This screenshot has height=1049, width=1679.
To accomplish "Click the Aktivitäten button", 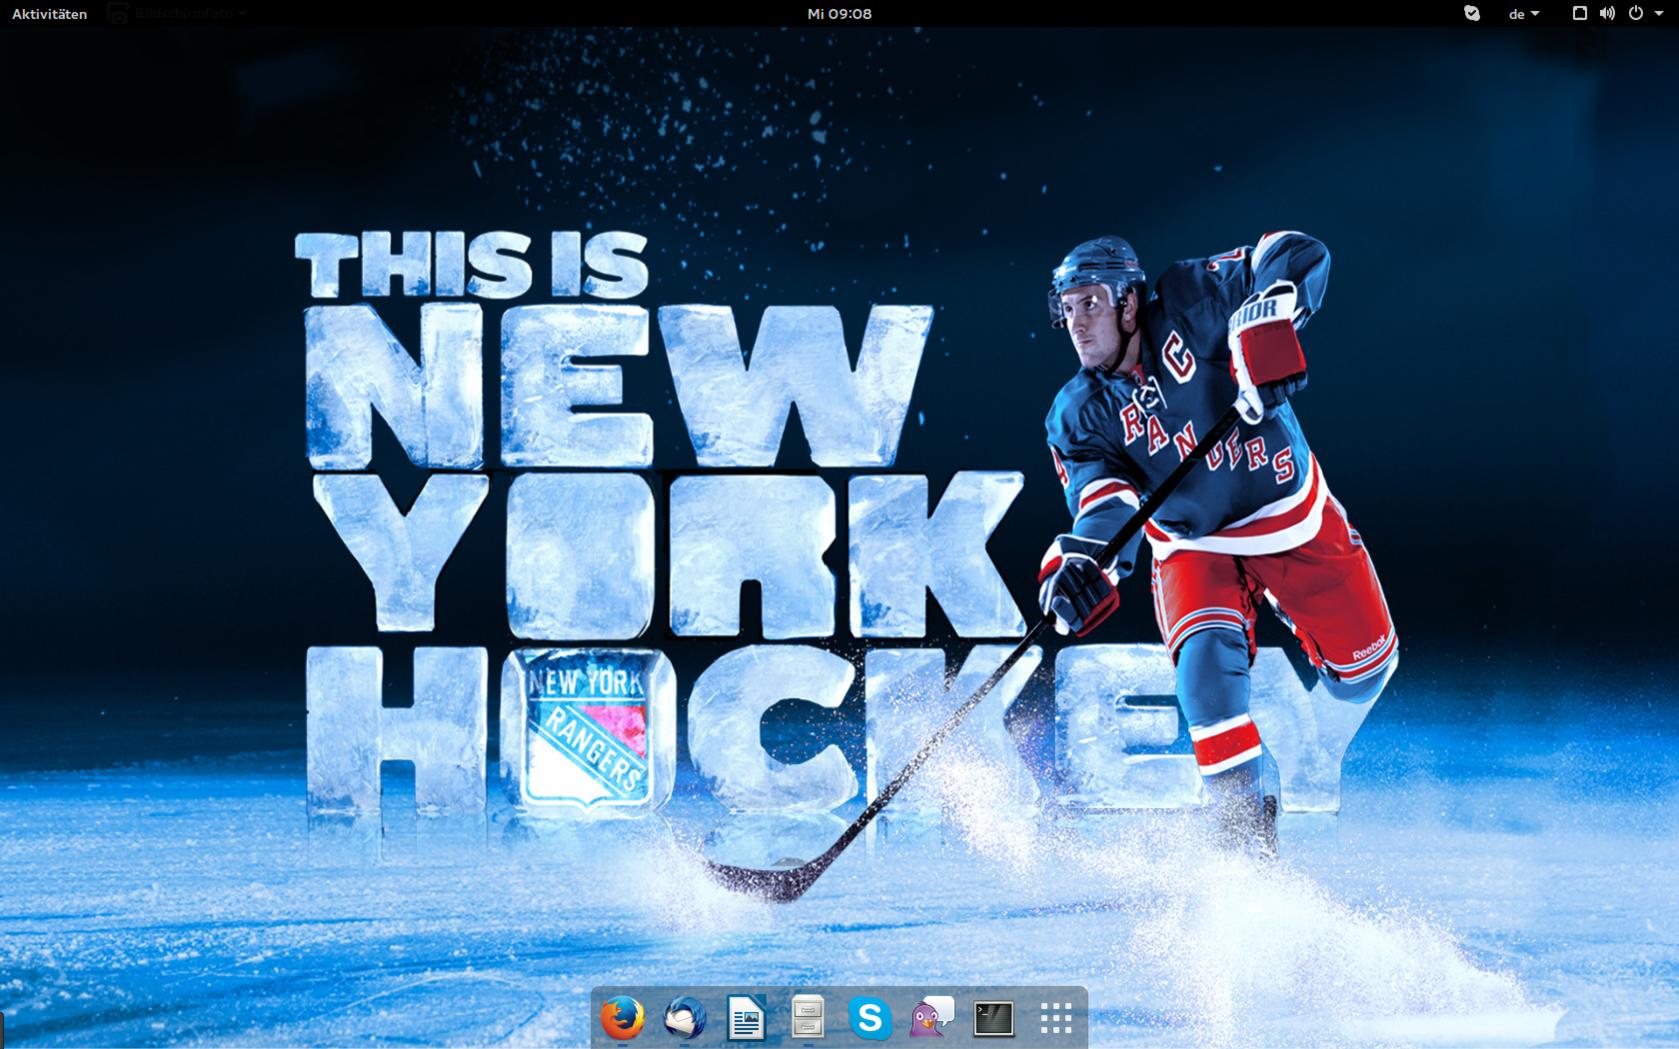I will tap(50, 14).
